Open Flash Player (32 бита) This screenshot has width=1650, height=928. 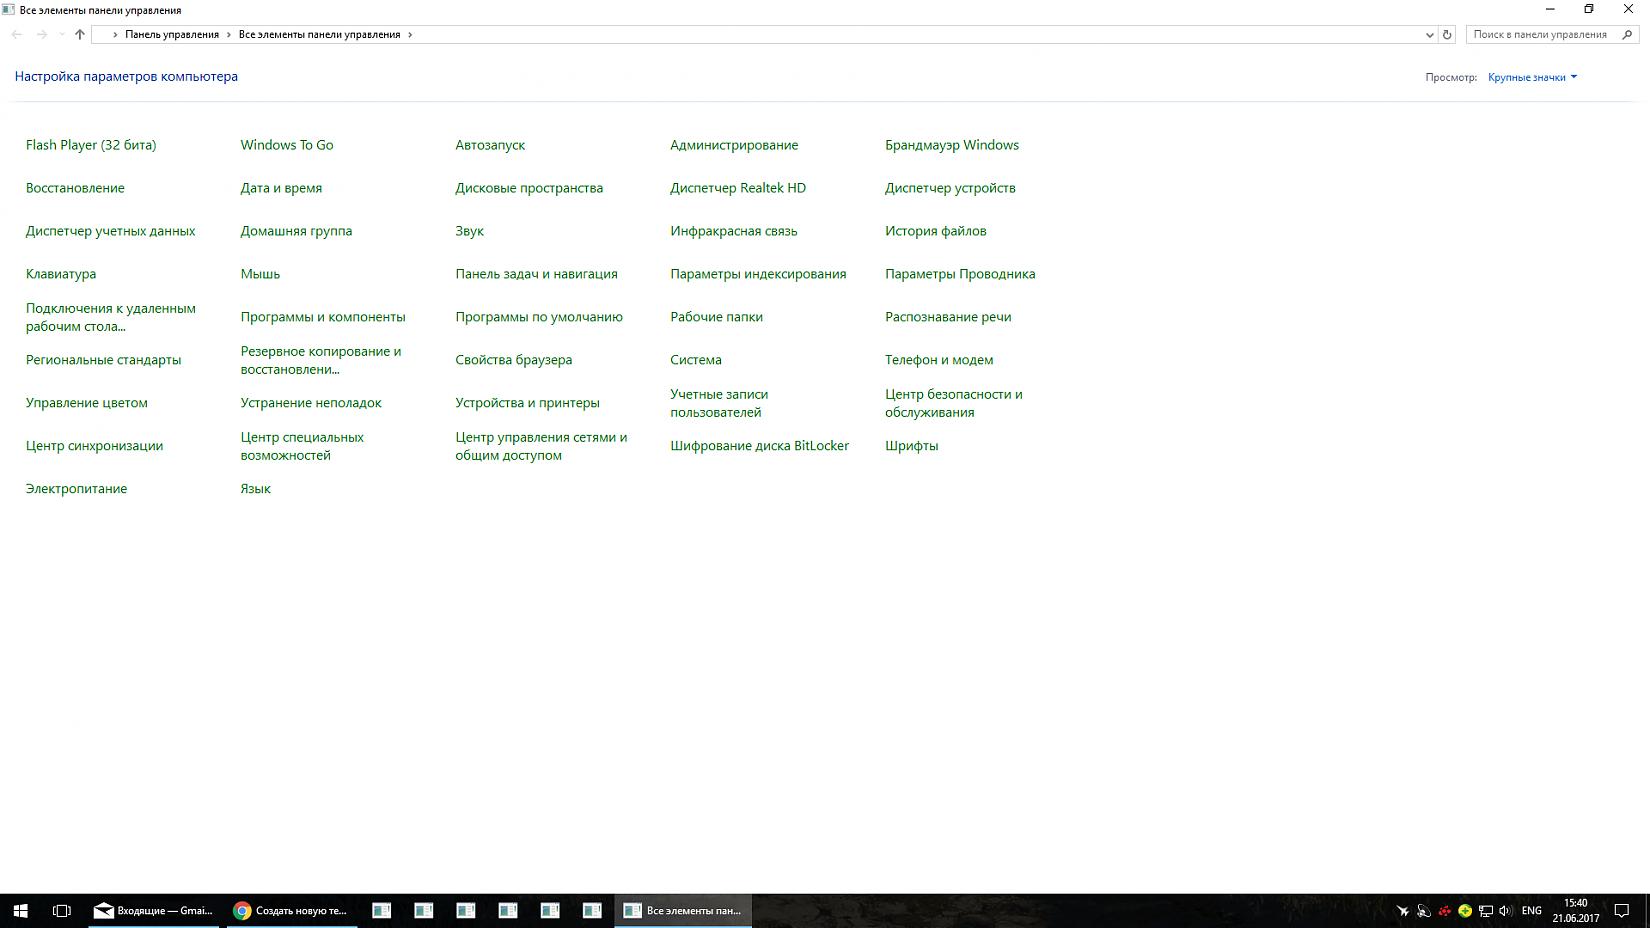[91, 145]
